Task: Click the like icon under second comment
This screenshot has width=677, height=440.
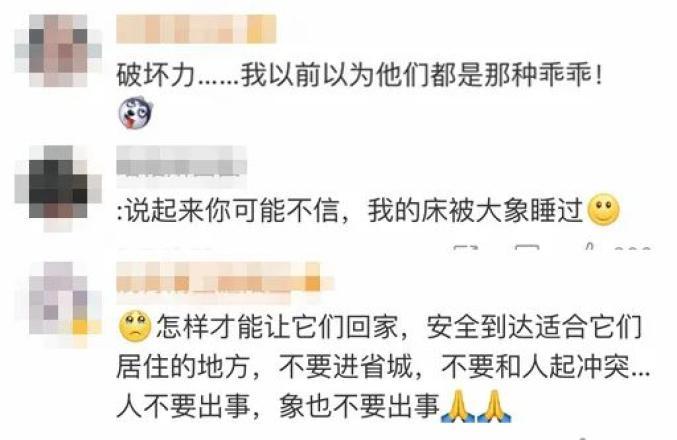Action: pyautogui.click(x=589, y=247)
